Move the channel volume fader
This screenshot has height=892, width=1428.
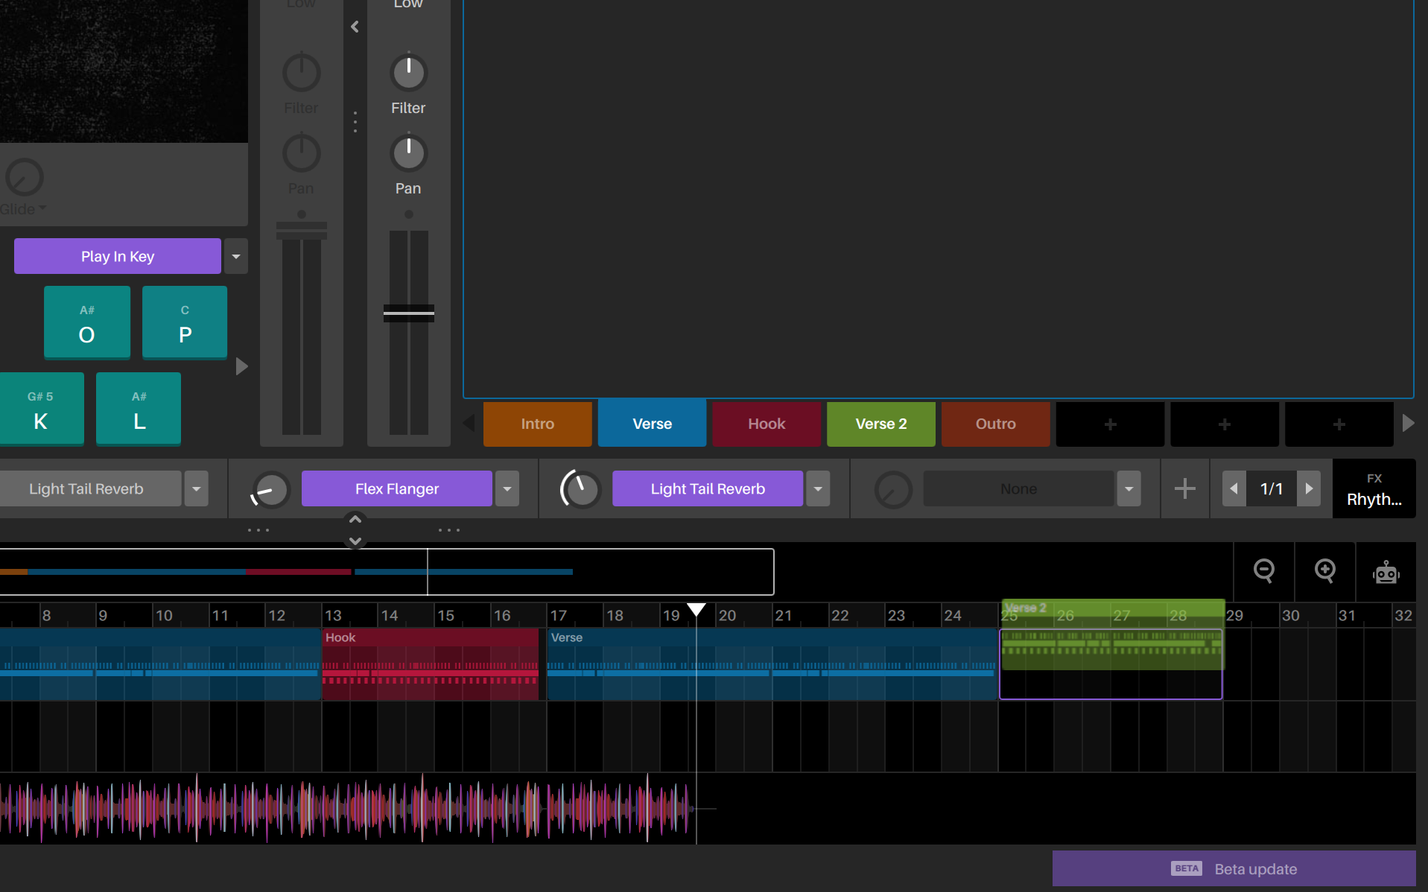click(408, 312)
